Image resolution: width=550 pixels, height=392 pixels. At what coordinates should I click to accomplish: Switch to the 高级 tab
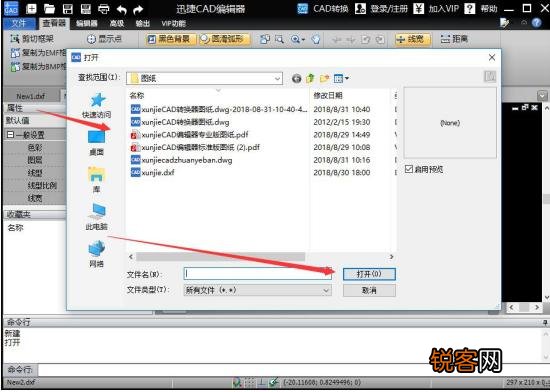(x=117, y=23)
